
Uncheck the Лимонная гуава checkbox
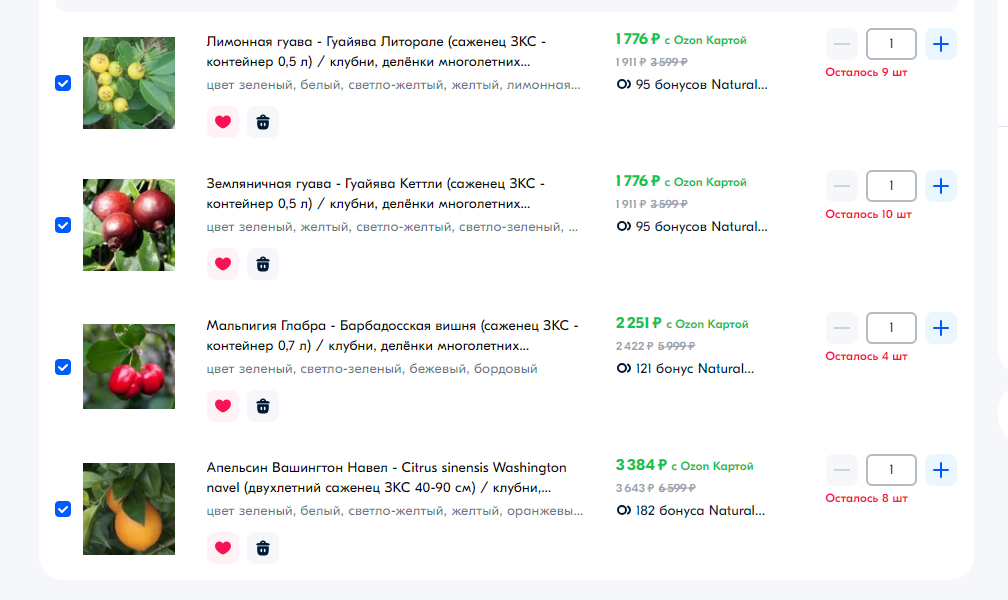tap(63, 83)
